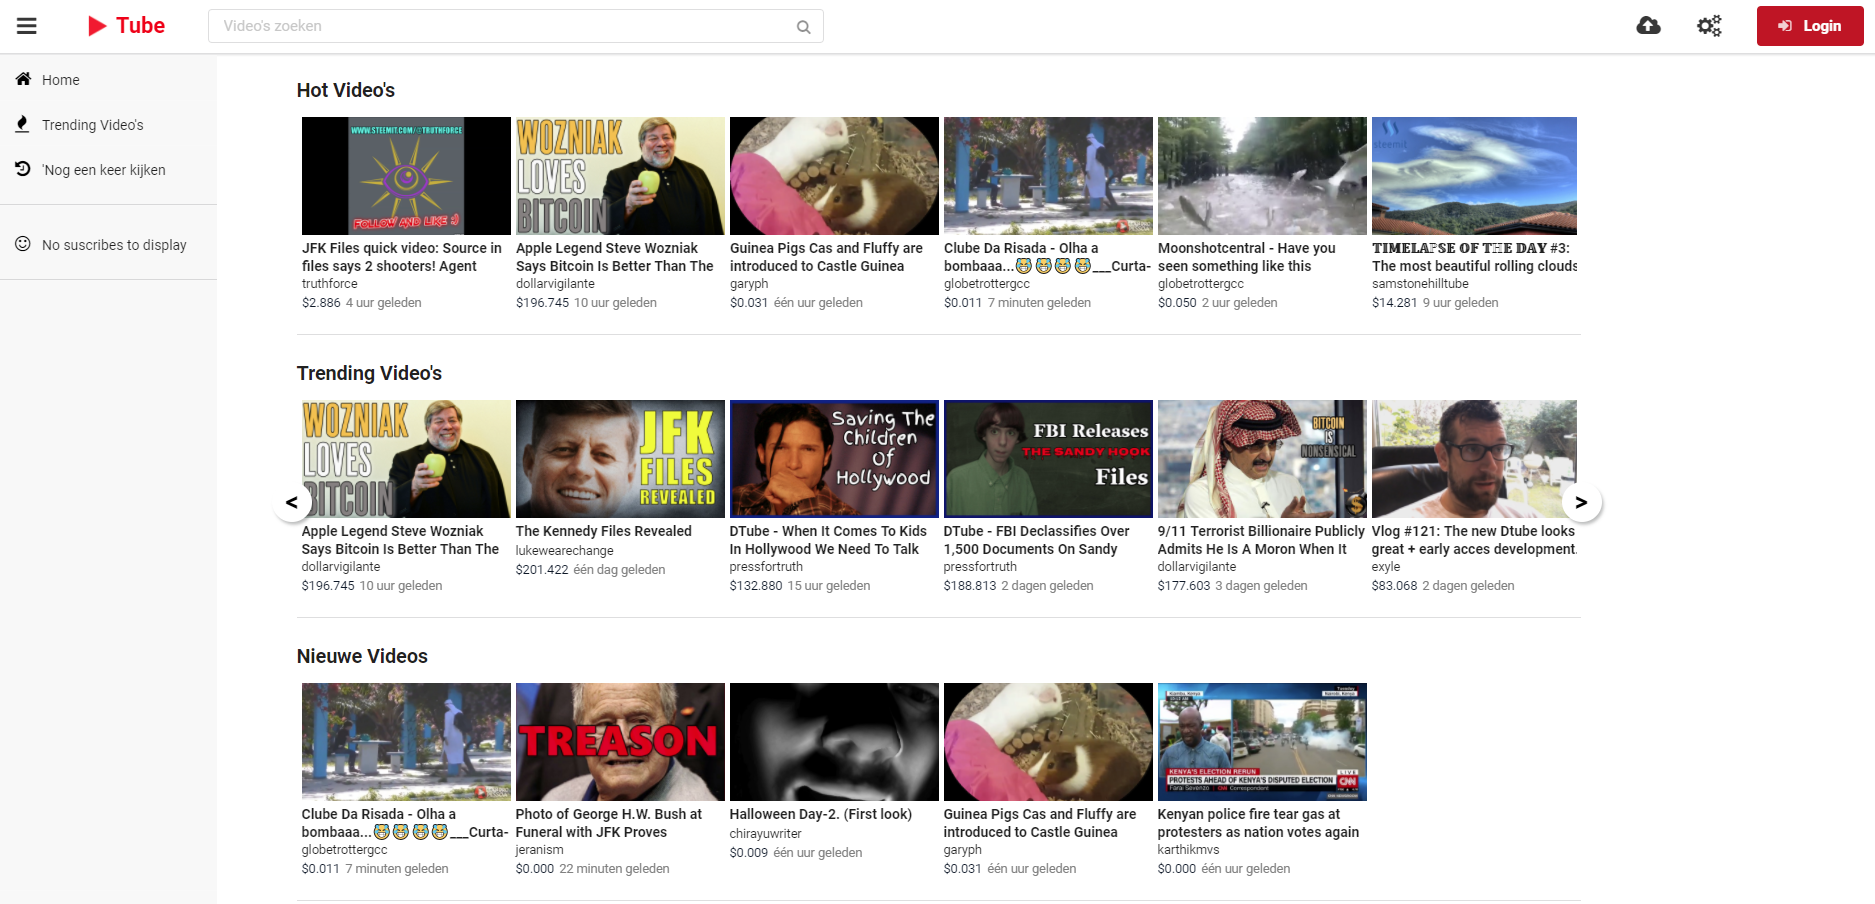The height and width of the screenshot is (904, 1875).
Task: Open the cloud upload icon
Action: point(1648,26)
